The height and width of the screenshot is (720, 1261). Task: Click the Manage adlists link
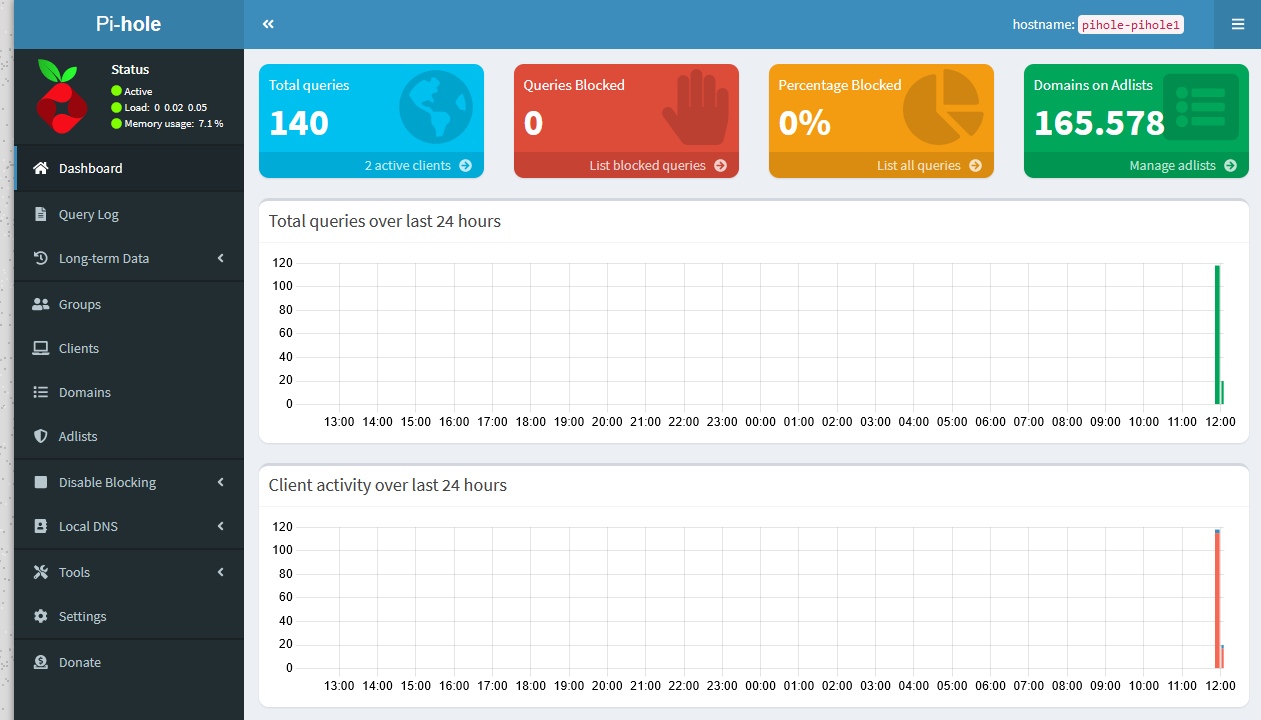[1136, 166]
